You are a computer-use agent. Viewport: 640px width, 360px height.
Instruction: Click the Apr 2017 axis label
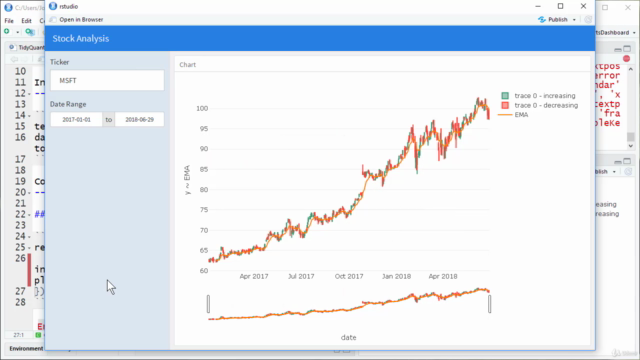[254, 276]
